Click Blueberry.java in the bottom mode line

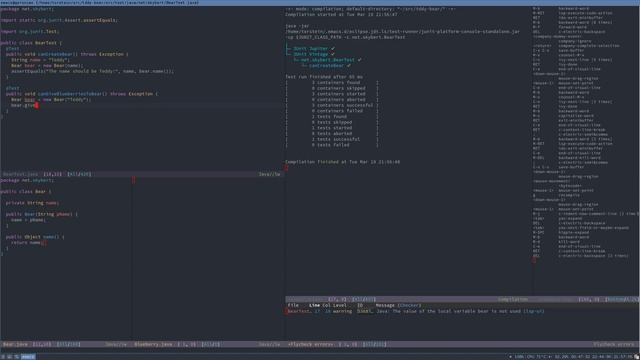(x=153, y=344)
